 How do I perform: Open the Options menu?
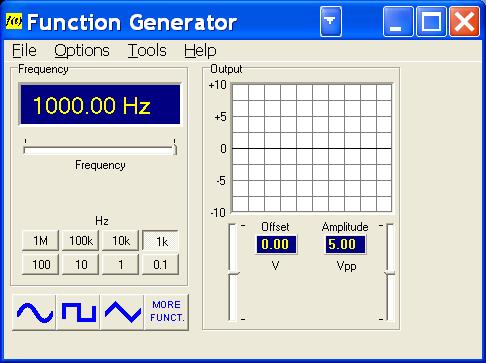tap(82, 51)
